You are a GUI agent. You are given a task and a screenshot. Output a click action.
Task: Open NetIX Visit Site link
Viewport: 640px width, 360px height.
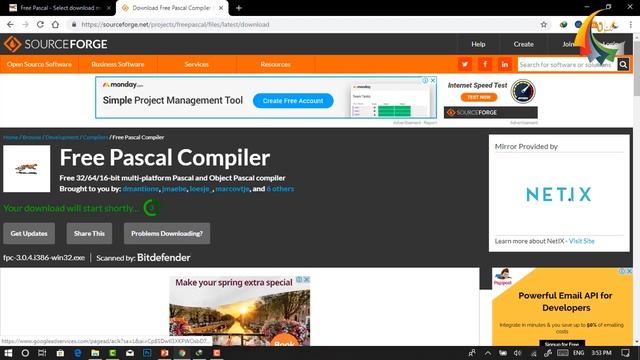[582, 241]
